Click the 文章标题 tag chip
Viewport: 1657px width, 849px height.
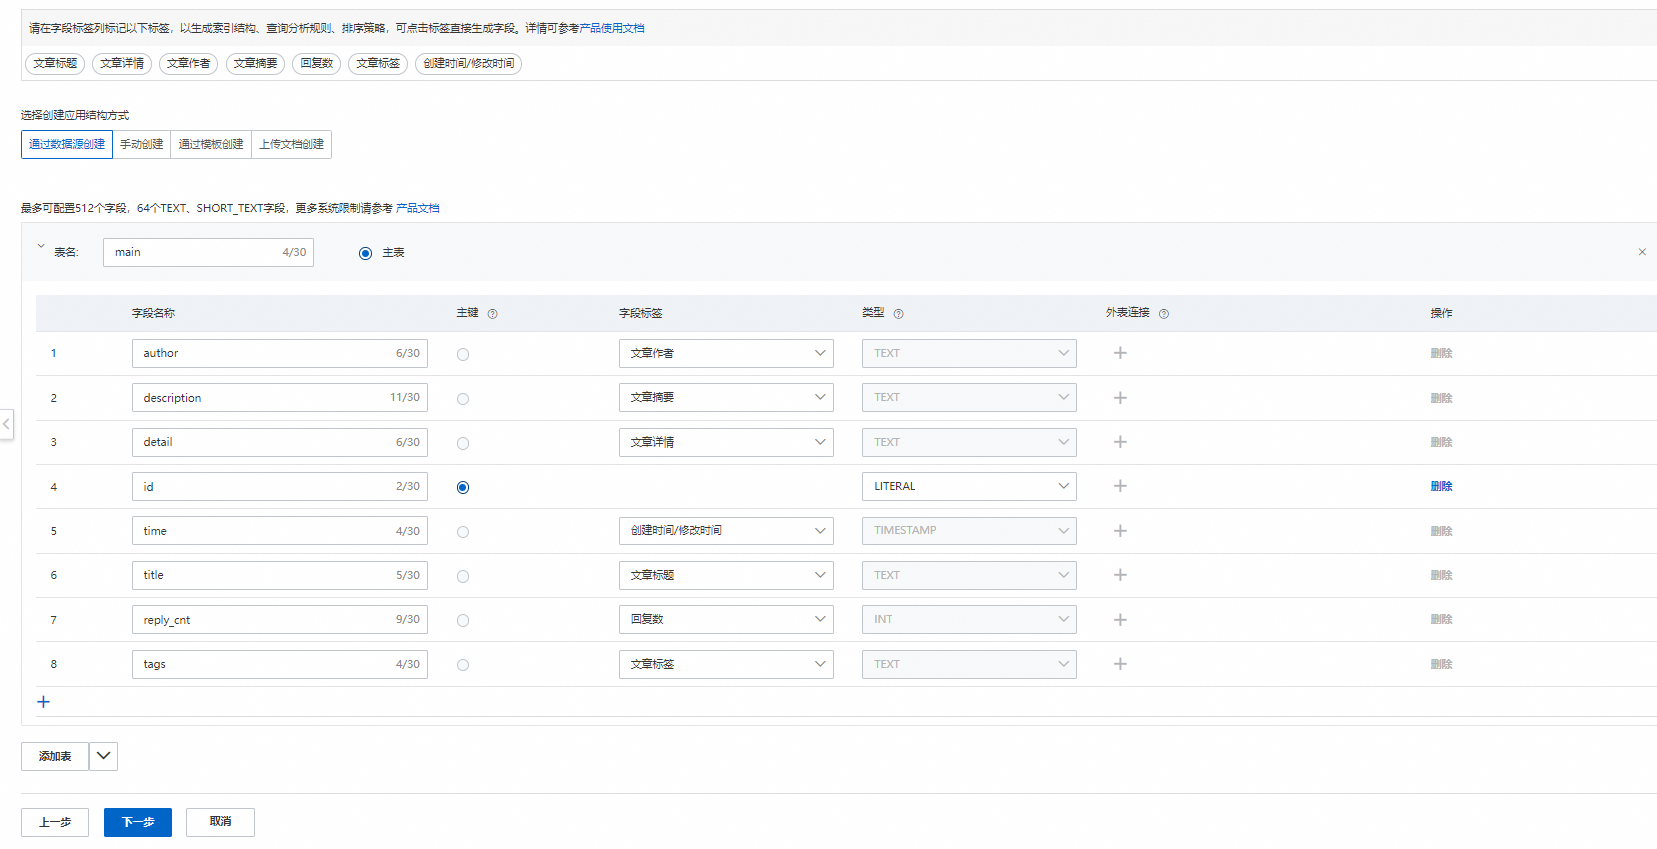coord(55,63)
